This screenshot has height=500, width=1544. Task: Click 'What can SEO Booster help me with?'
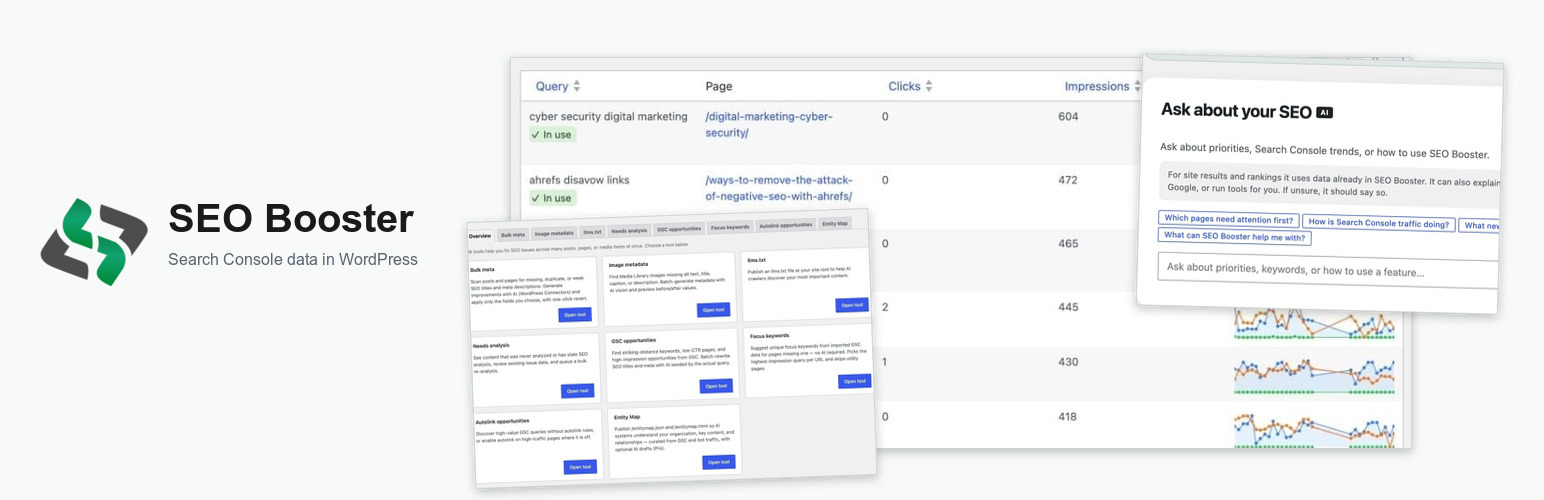coord(1234,237)
